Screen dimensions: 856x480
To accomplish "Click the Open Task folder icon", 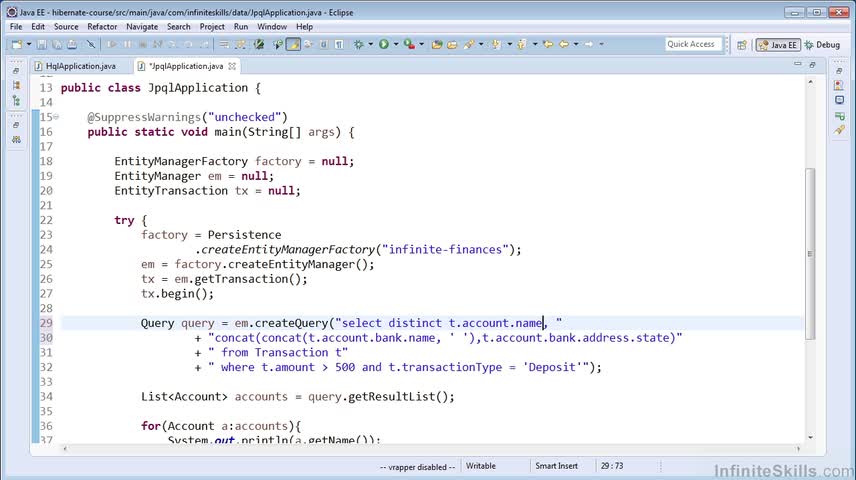I will tap(452, 44).
